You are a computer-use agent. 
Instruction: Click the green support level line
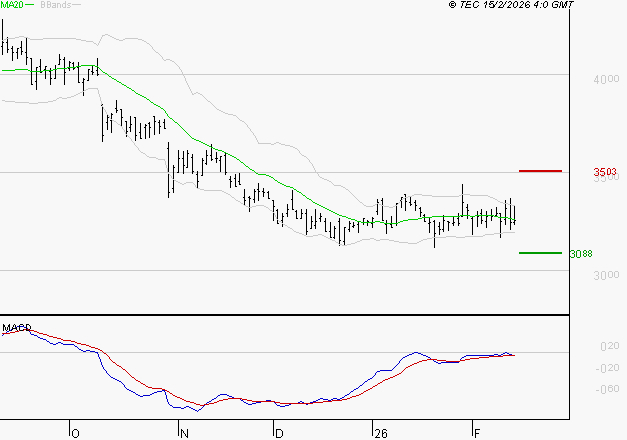pos(540,253)
